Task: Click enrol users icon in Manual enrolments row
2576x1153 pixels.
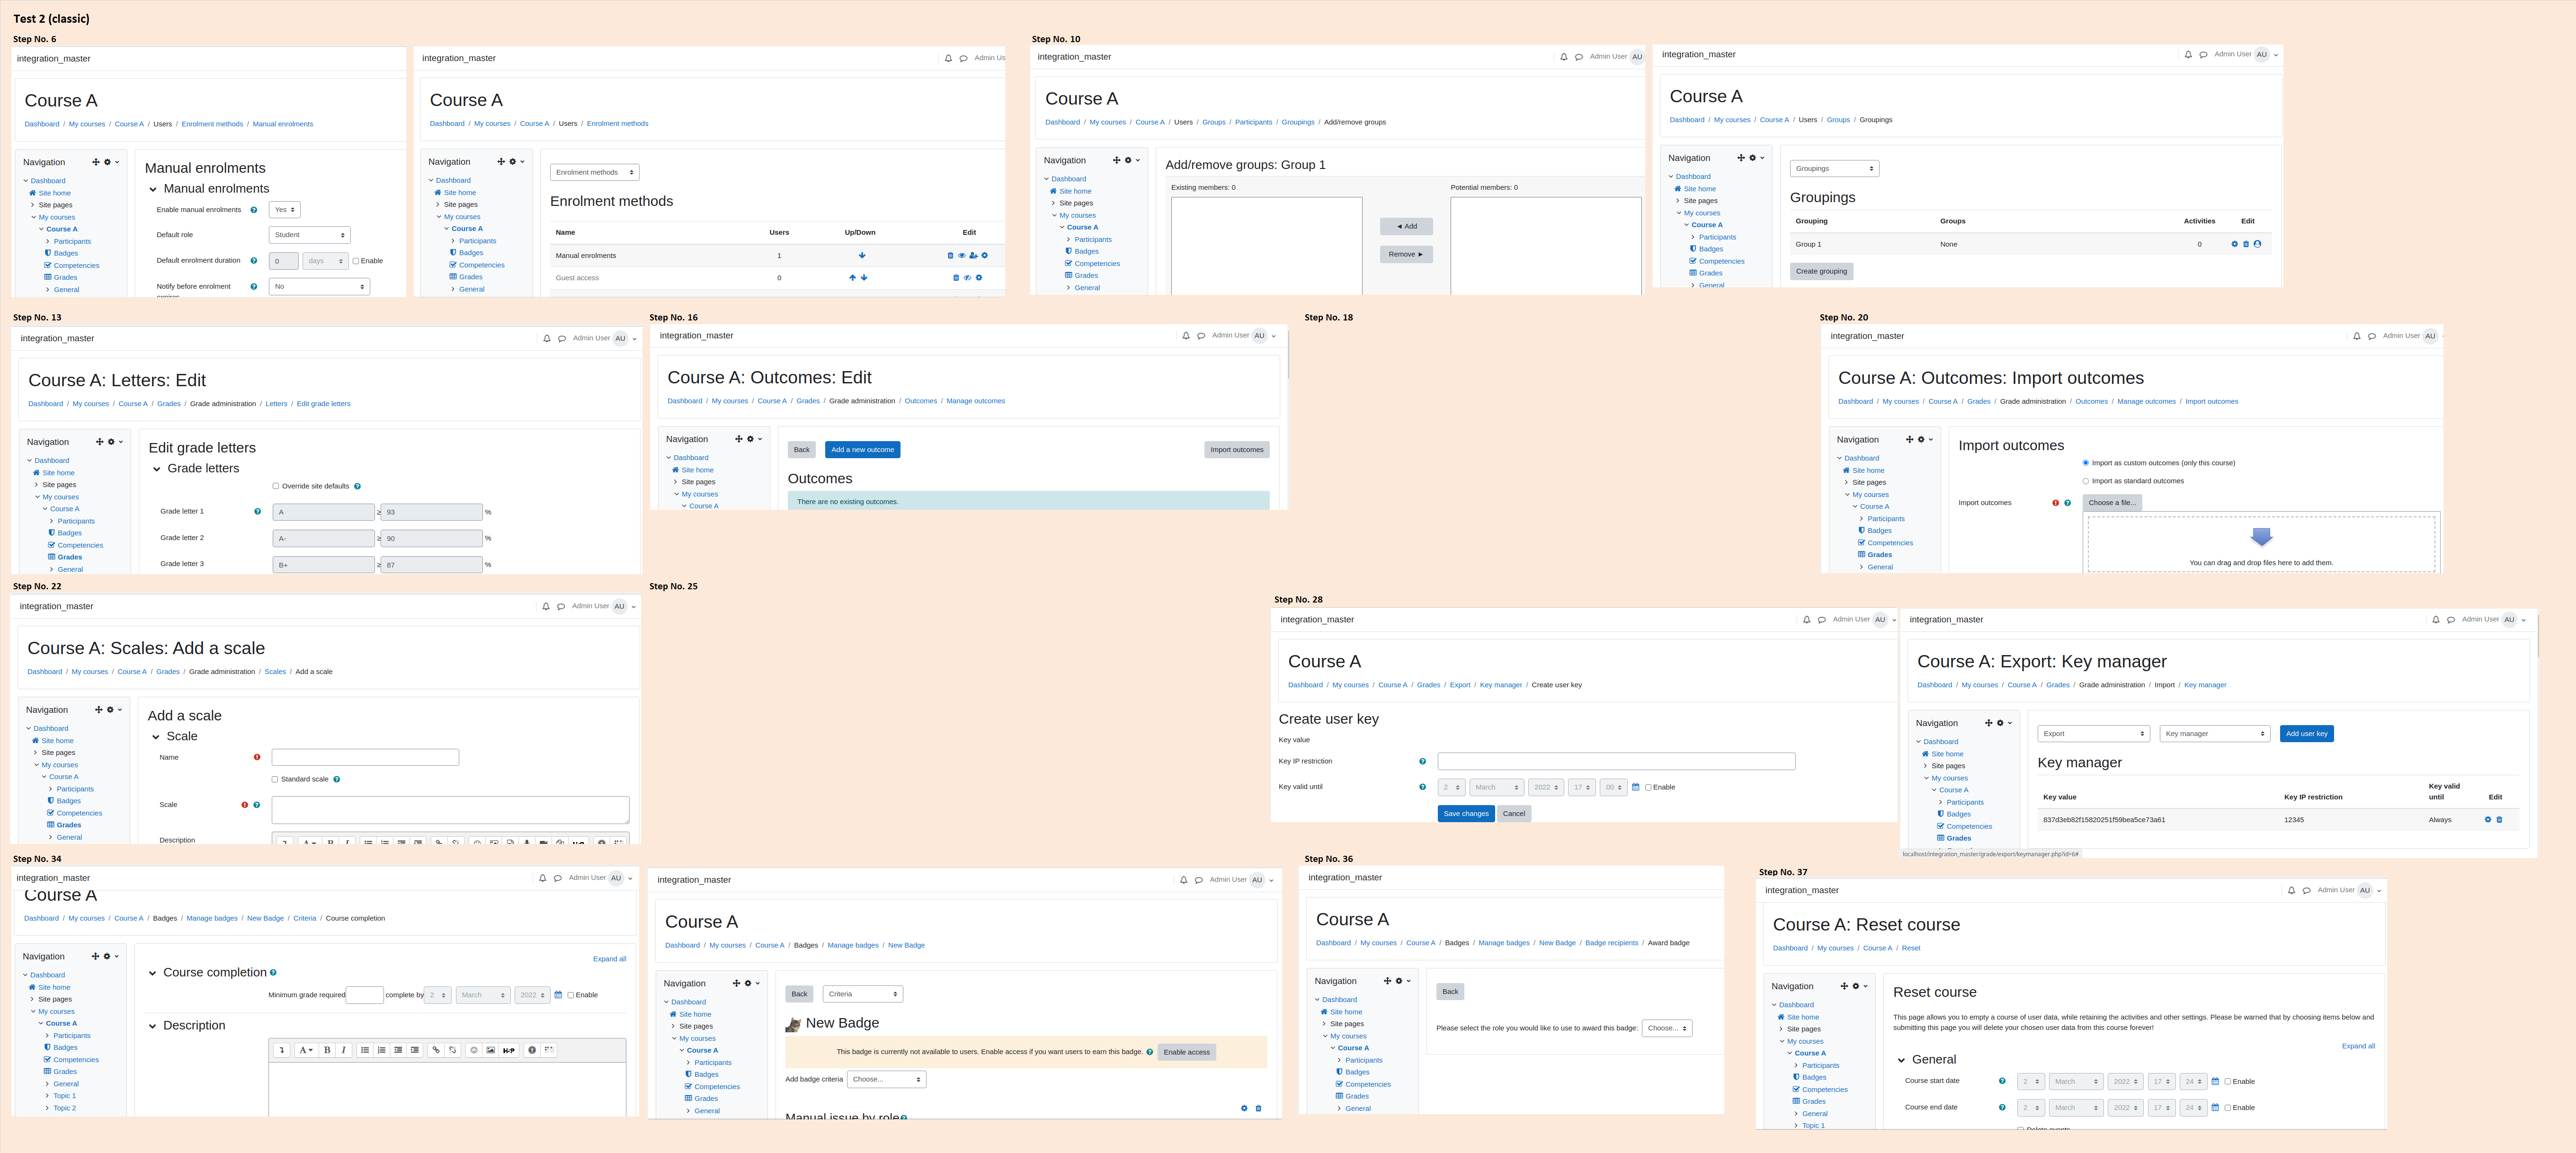Action: tap(973, 256)
